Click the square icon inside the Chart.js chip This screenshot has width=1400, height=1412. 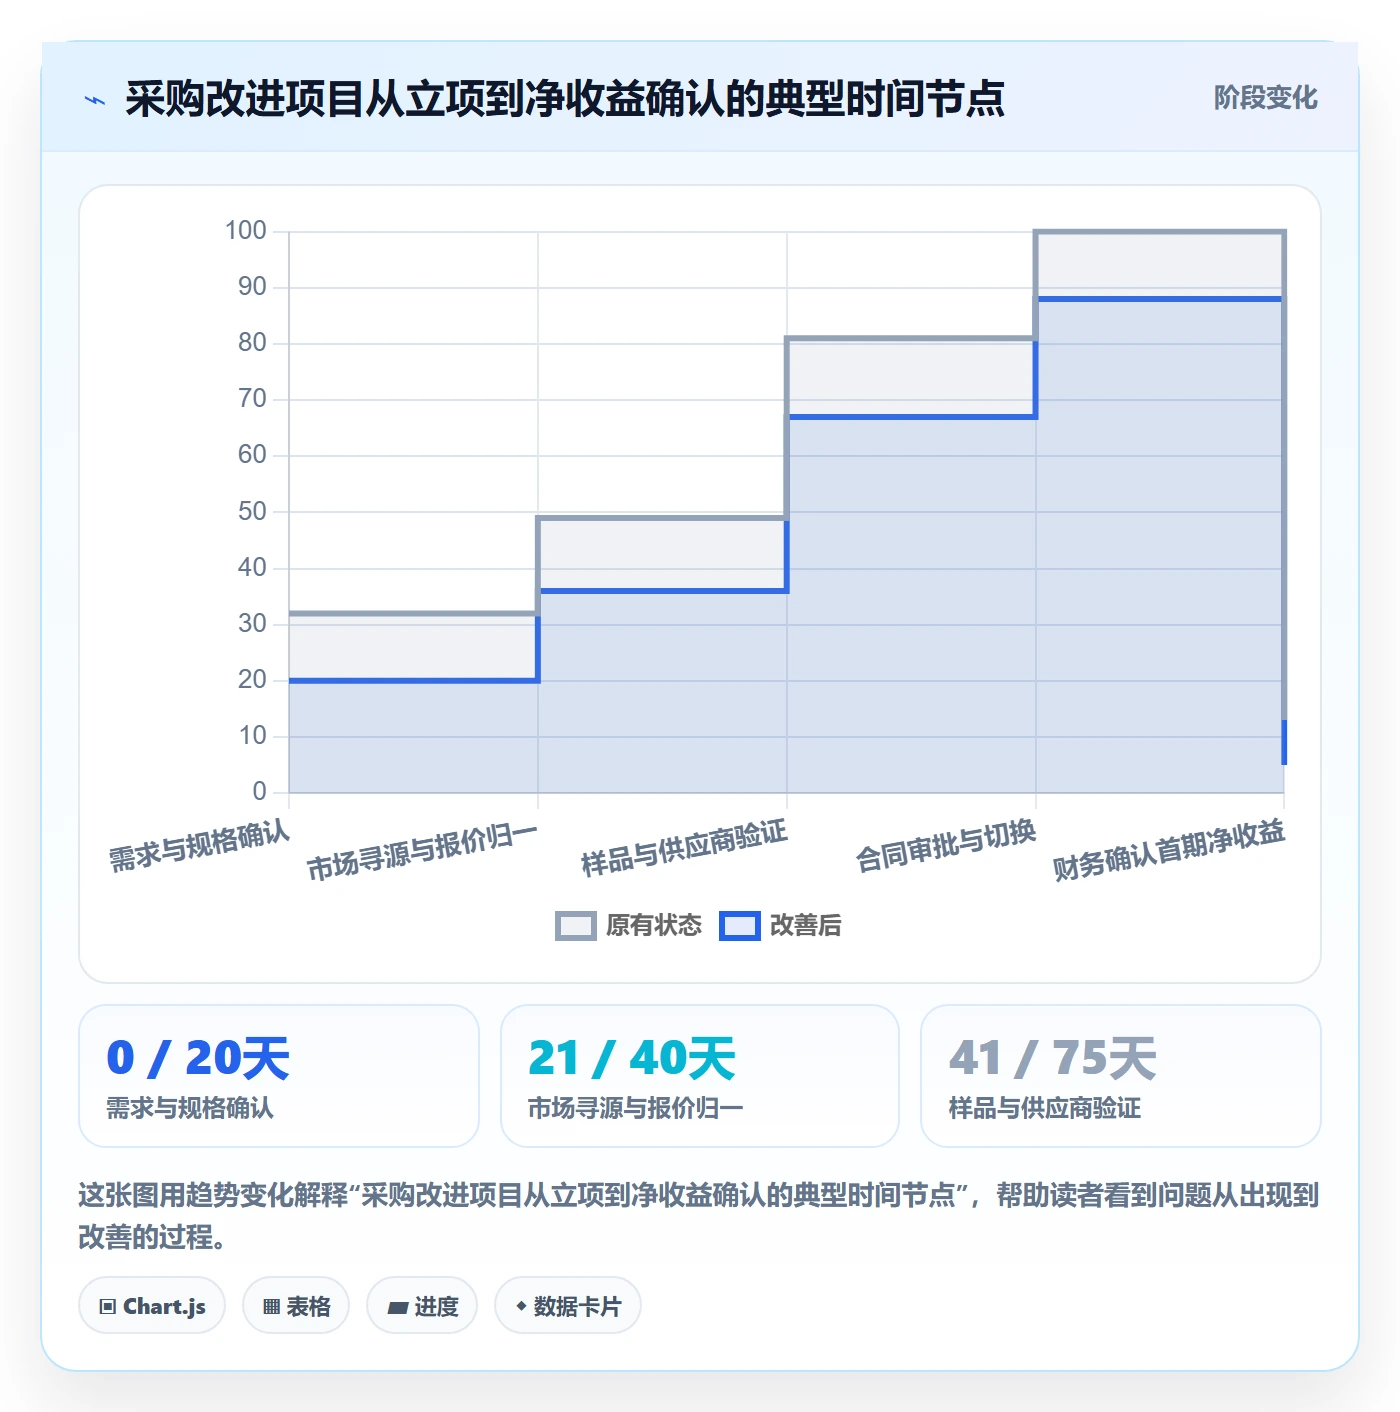pyautogui.click(x=108, y=1307)
